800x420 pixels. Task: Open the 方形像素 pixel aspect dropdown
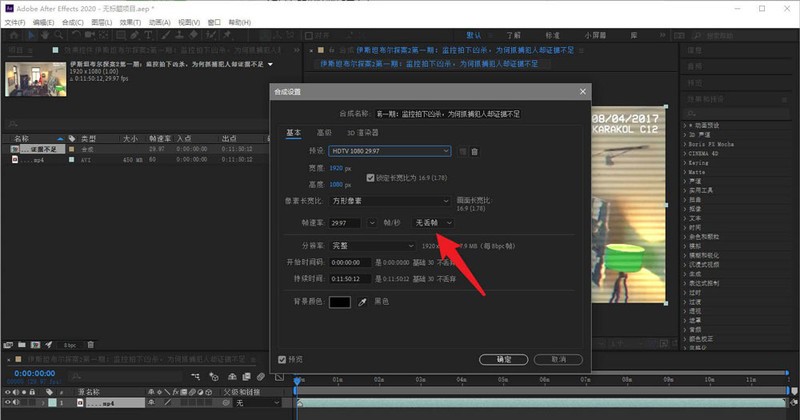pyautogui.click(x=392, y=201)
